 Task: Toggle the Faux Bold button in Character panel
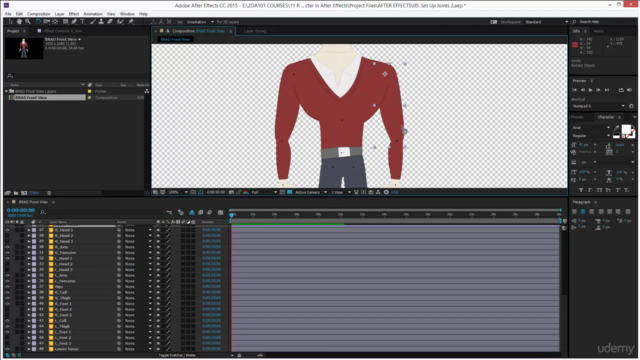[x=581, y=190]
